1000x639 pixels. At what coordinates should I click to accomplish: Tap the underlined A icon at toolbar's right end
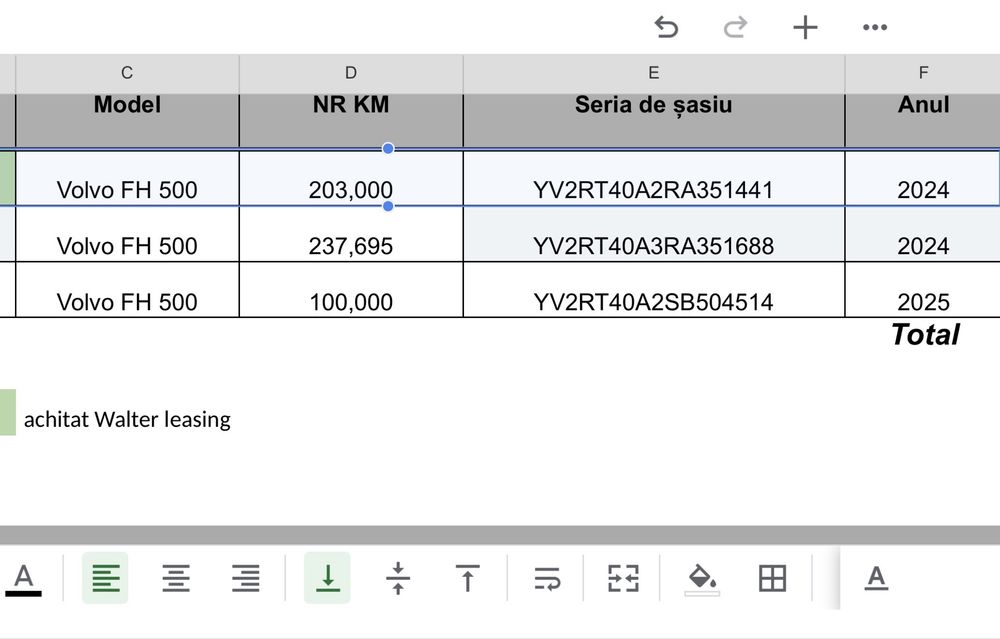(876, 578)
